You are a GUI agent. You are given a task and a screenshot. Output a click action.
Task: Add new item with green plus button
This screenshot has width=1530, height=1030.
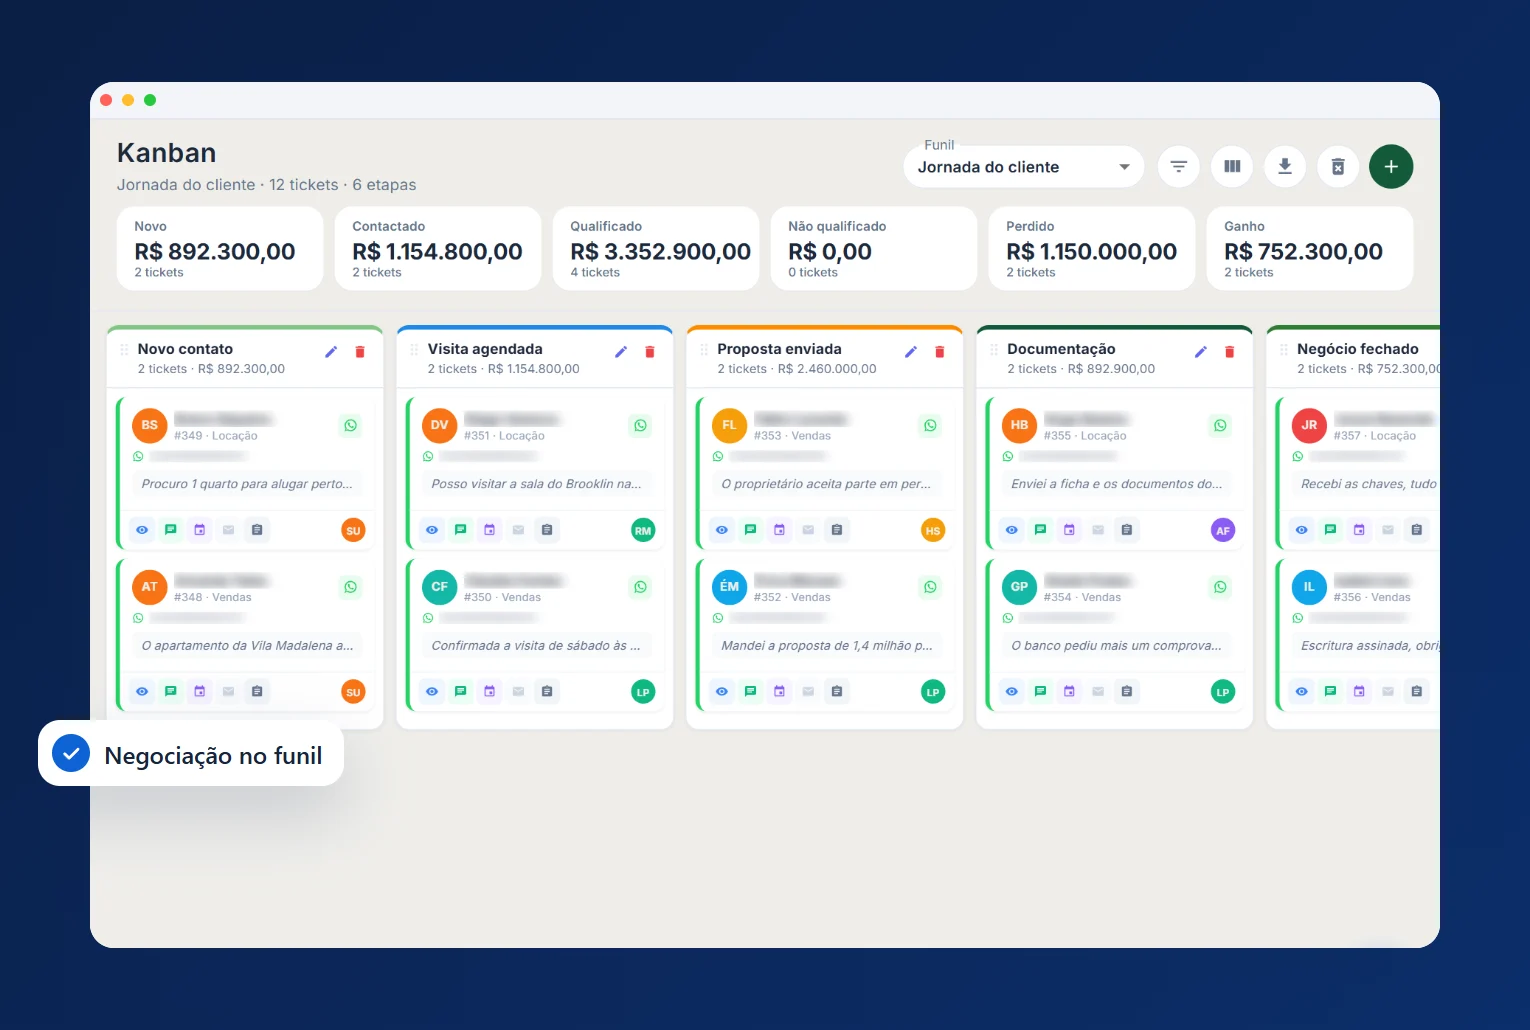[1391, 167]
